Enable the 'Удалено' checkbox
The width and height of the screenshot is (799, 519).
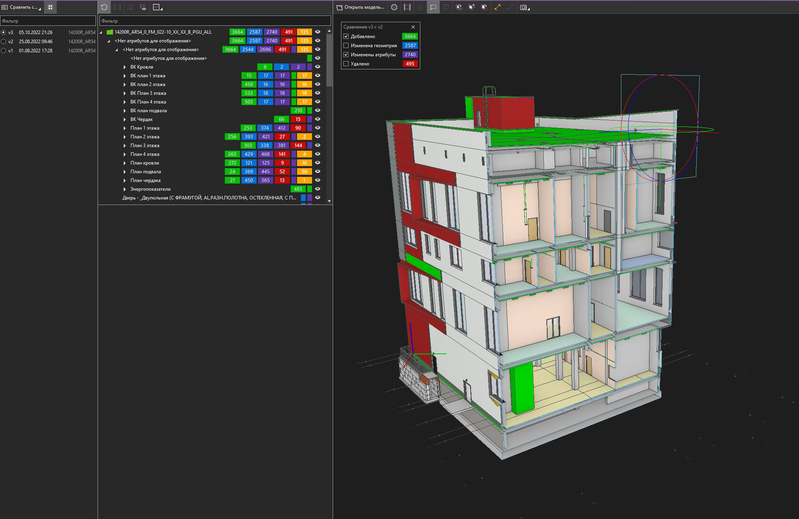coord(346,64)
